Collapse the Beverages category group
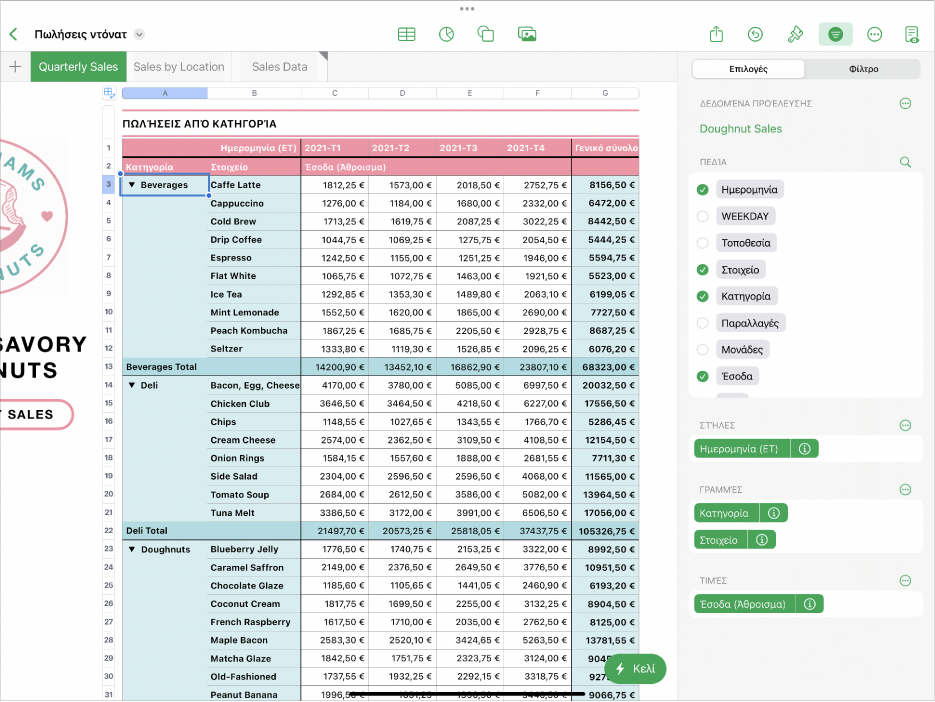935x702 pixels. (131, 185)
